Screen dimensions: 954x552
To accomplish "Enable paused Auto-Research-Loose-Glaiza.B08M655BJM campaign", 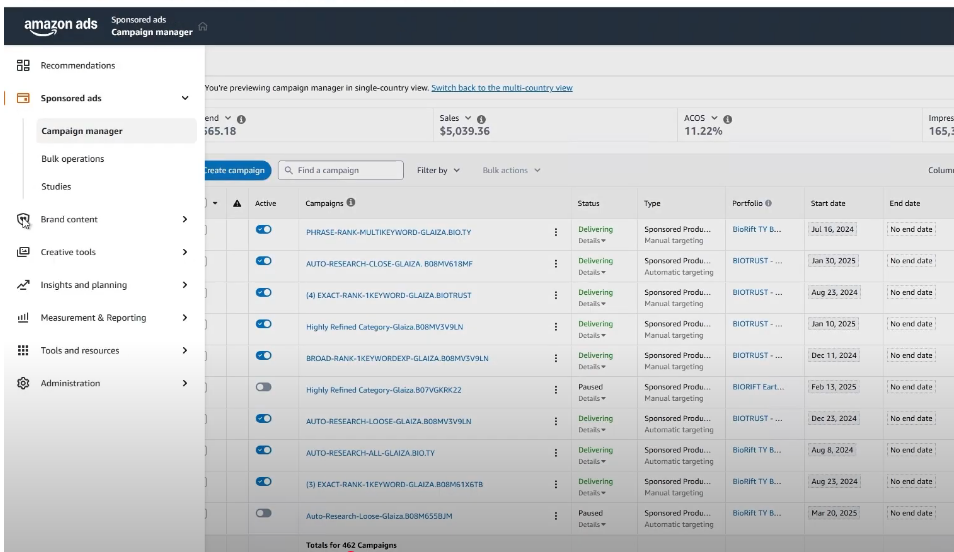I will [x=263, y=513].
